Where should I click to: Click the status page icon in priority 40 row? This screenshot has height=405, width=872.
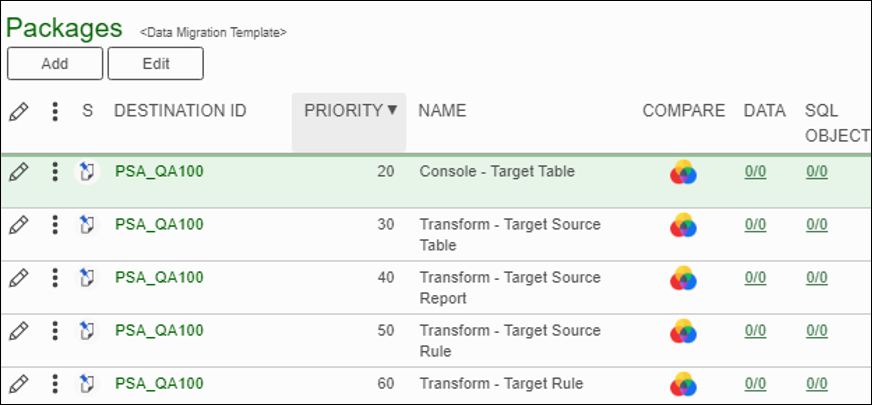point(87,278)
